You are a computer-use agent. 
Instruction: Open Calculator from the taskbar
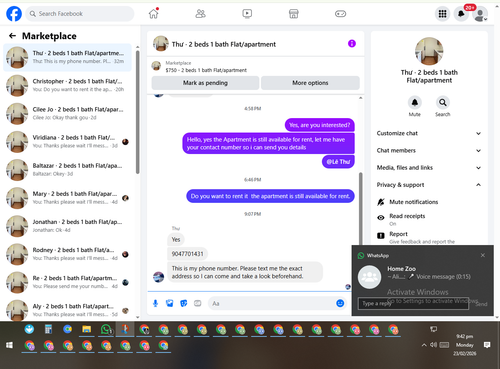(48, 329)
